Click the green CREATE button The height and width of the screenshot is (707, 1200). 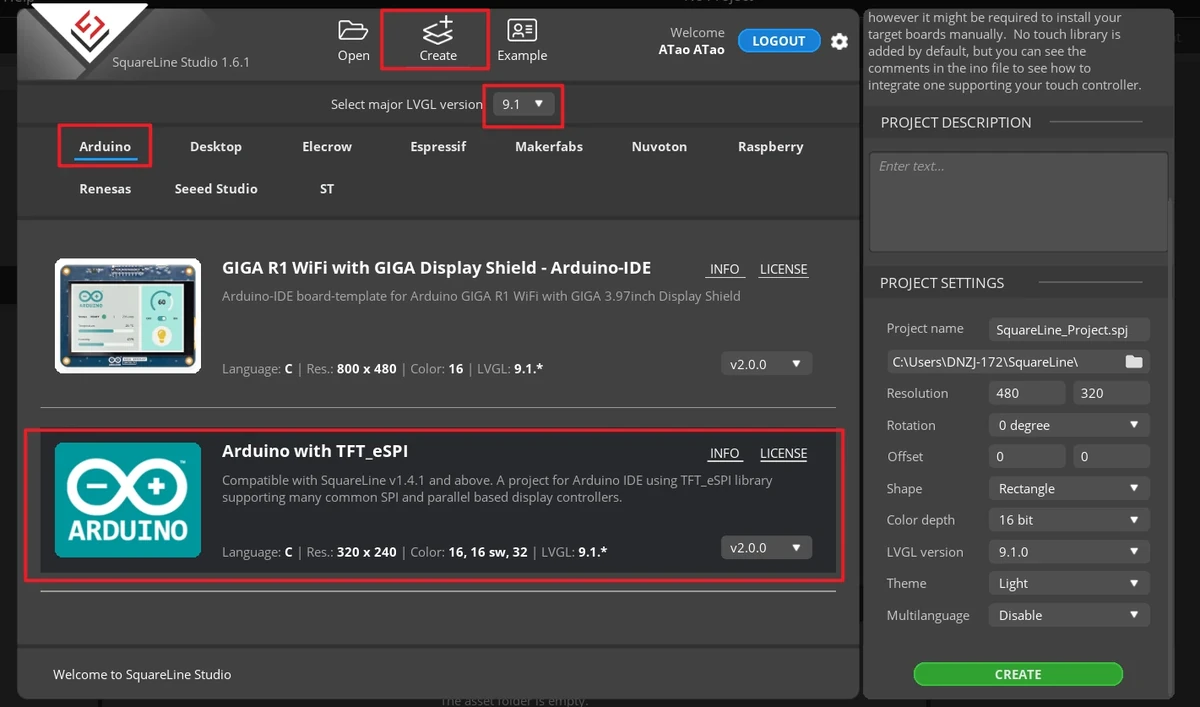point(1018,674)
